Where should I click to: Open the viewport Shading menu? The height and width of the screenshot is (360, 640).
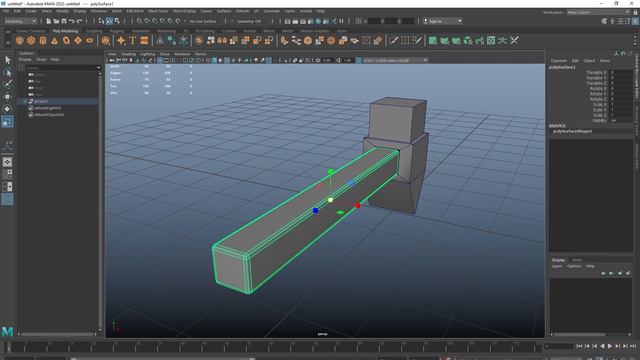click(x=128, y=54)
